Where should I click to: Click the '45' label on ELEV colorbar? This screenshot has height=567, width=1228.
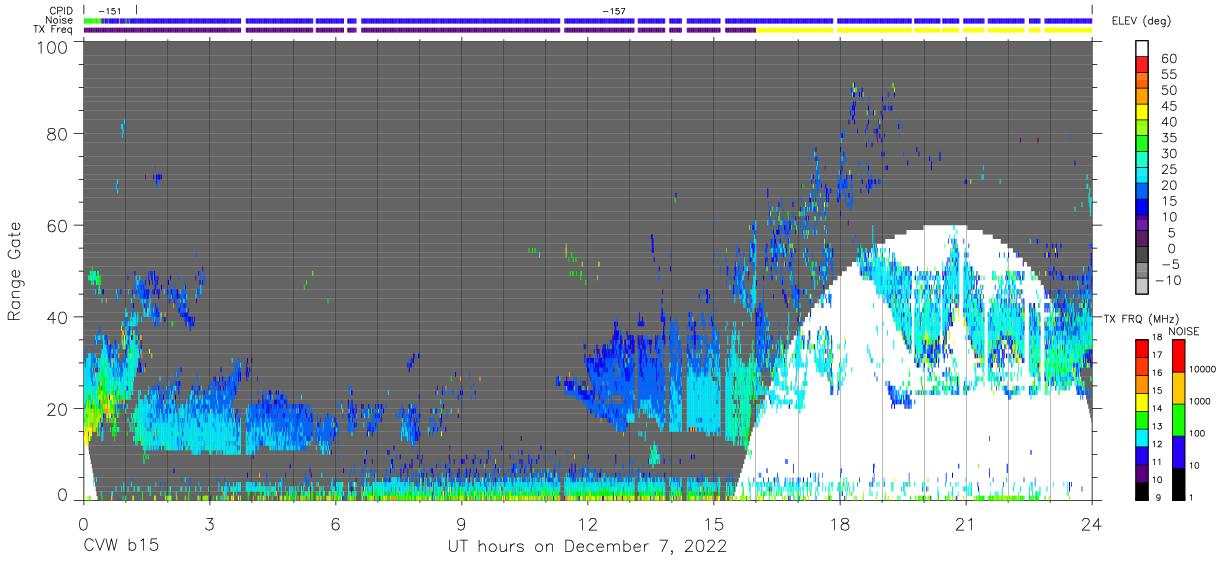tap(1168, 106)
